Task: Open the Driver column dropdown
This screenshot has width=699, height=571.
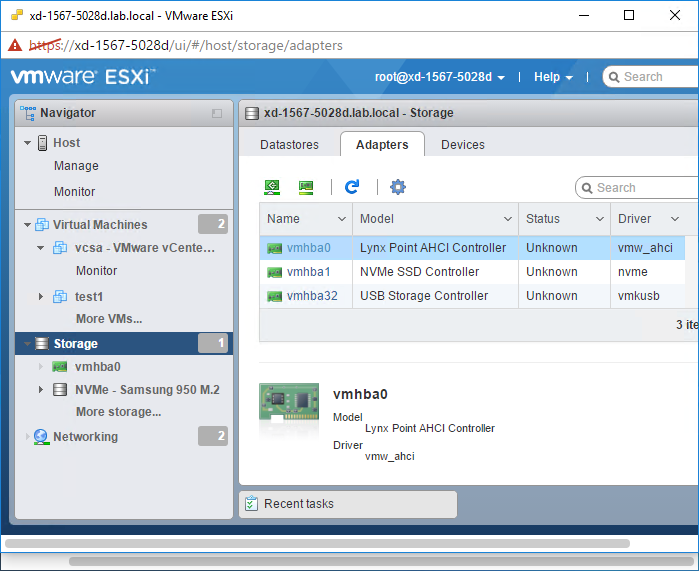Action: click(675, 219)
